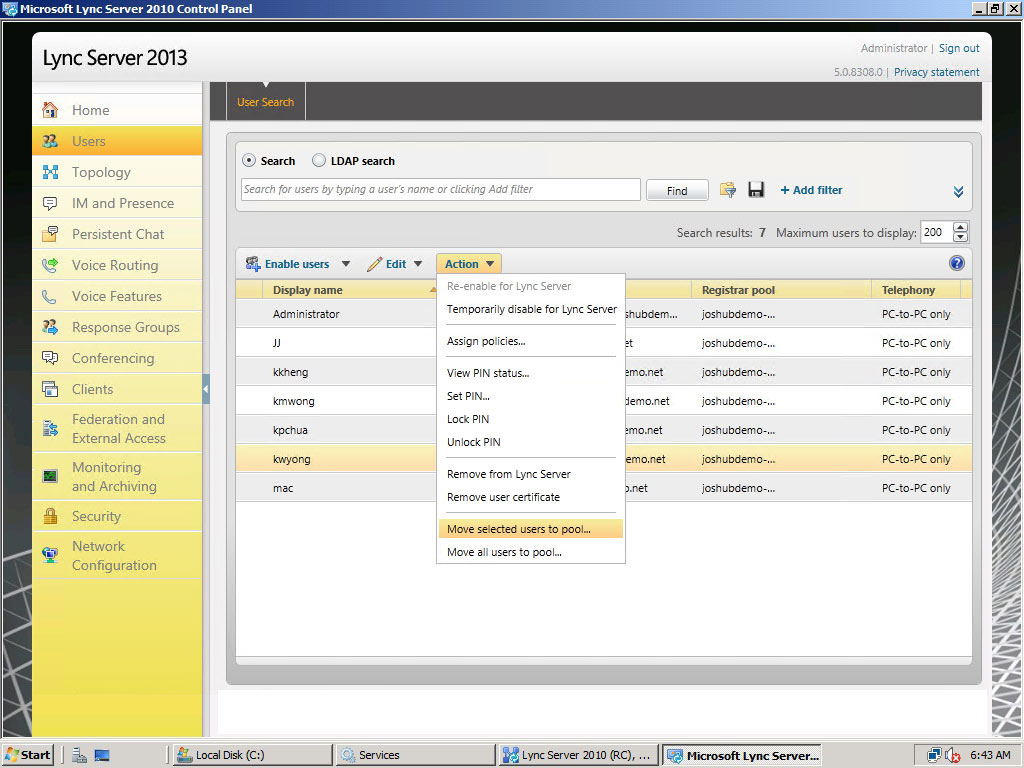Choose Temporarily disable for Lync Server
The image size is (1024, 768).
[x=532, y=309]
